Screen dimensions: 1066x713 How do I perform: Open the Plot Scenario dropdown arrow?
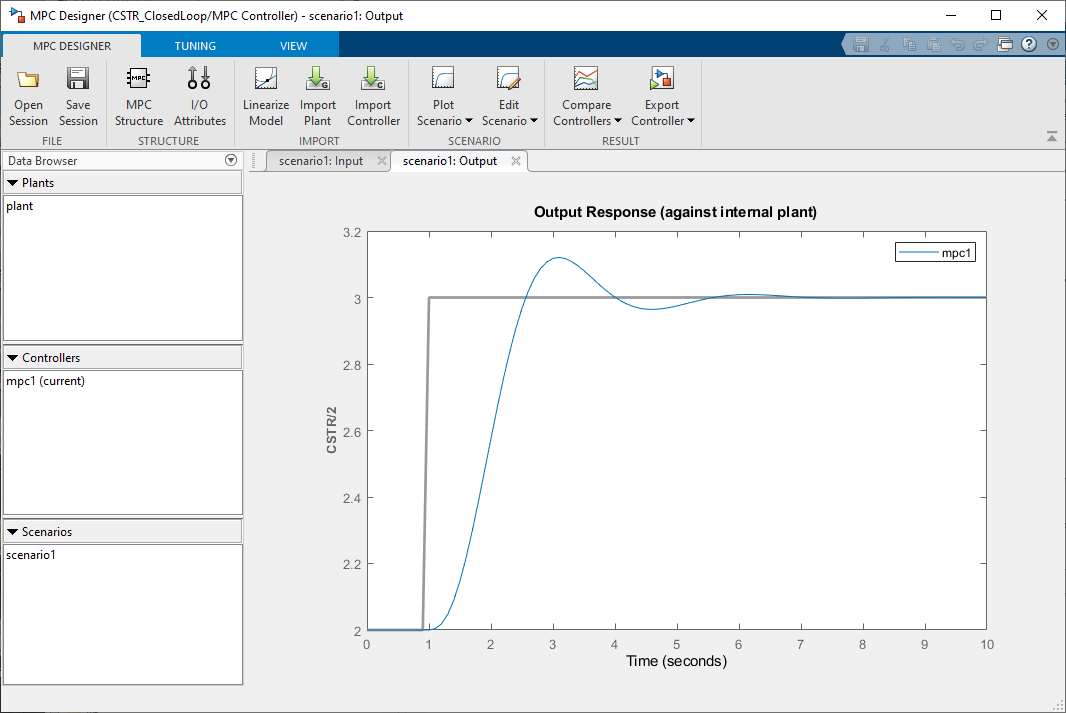point(469,121)
